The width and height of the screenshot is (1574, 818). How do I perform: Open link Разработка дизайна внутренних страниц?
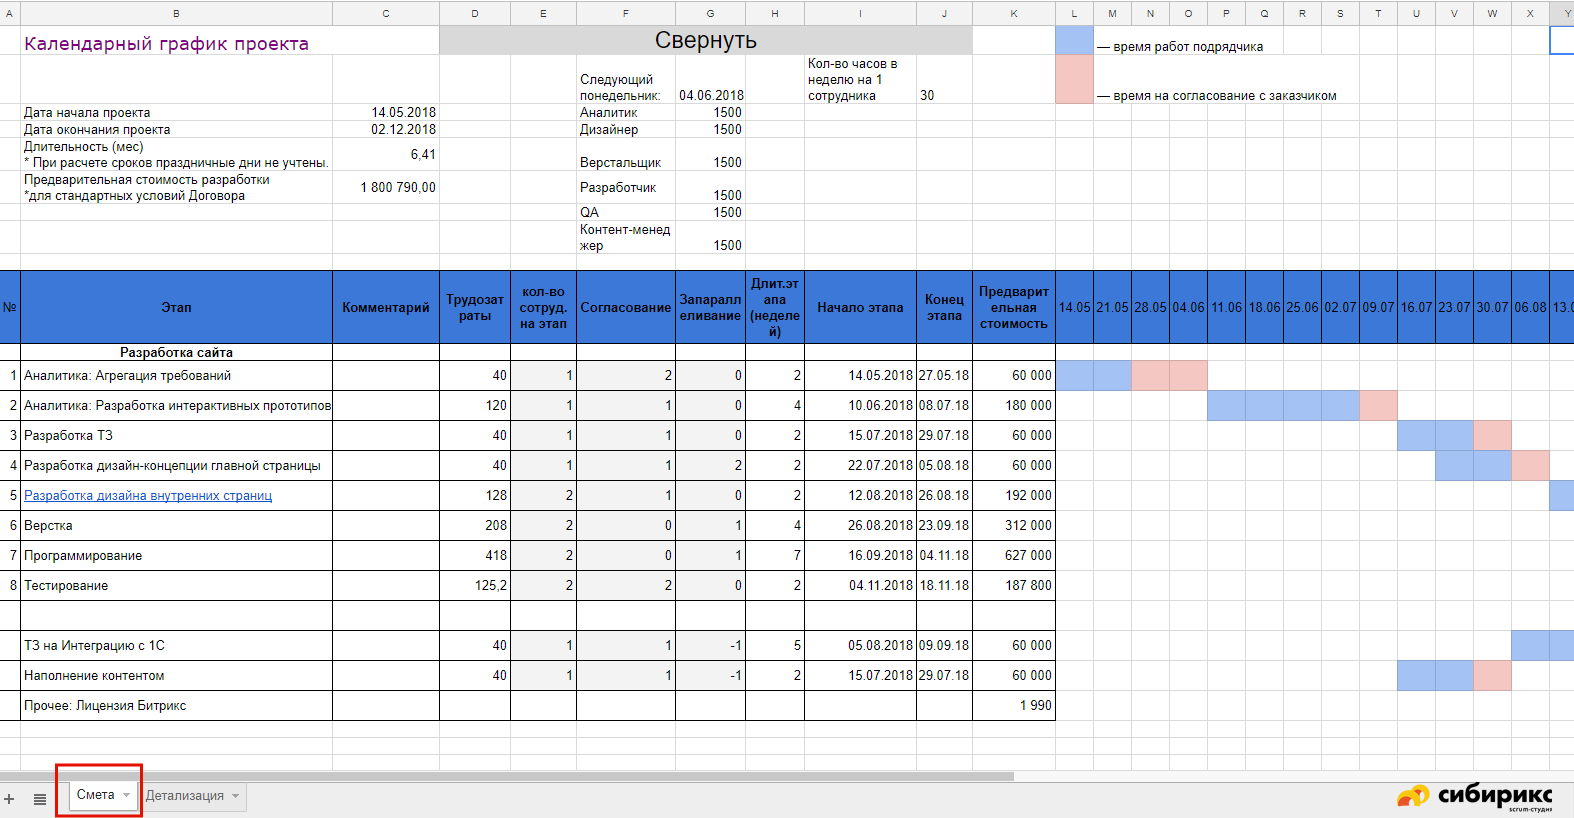point(148,496)
